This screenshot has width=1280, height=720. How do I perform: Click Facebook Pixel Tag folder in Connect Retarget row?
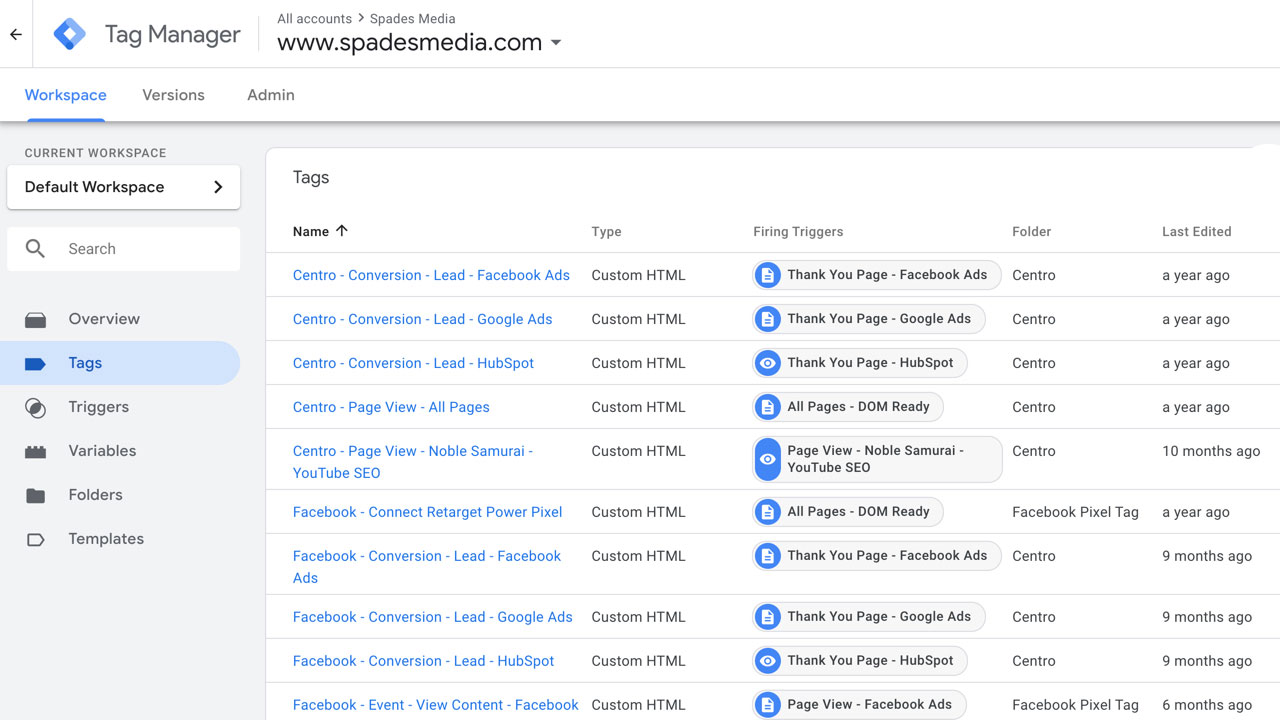click(x=1075, y=512)
